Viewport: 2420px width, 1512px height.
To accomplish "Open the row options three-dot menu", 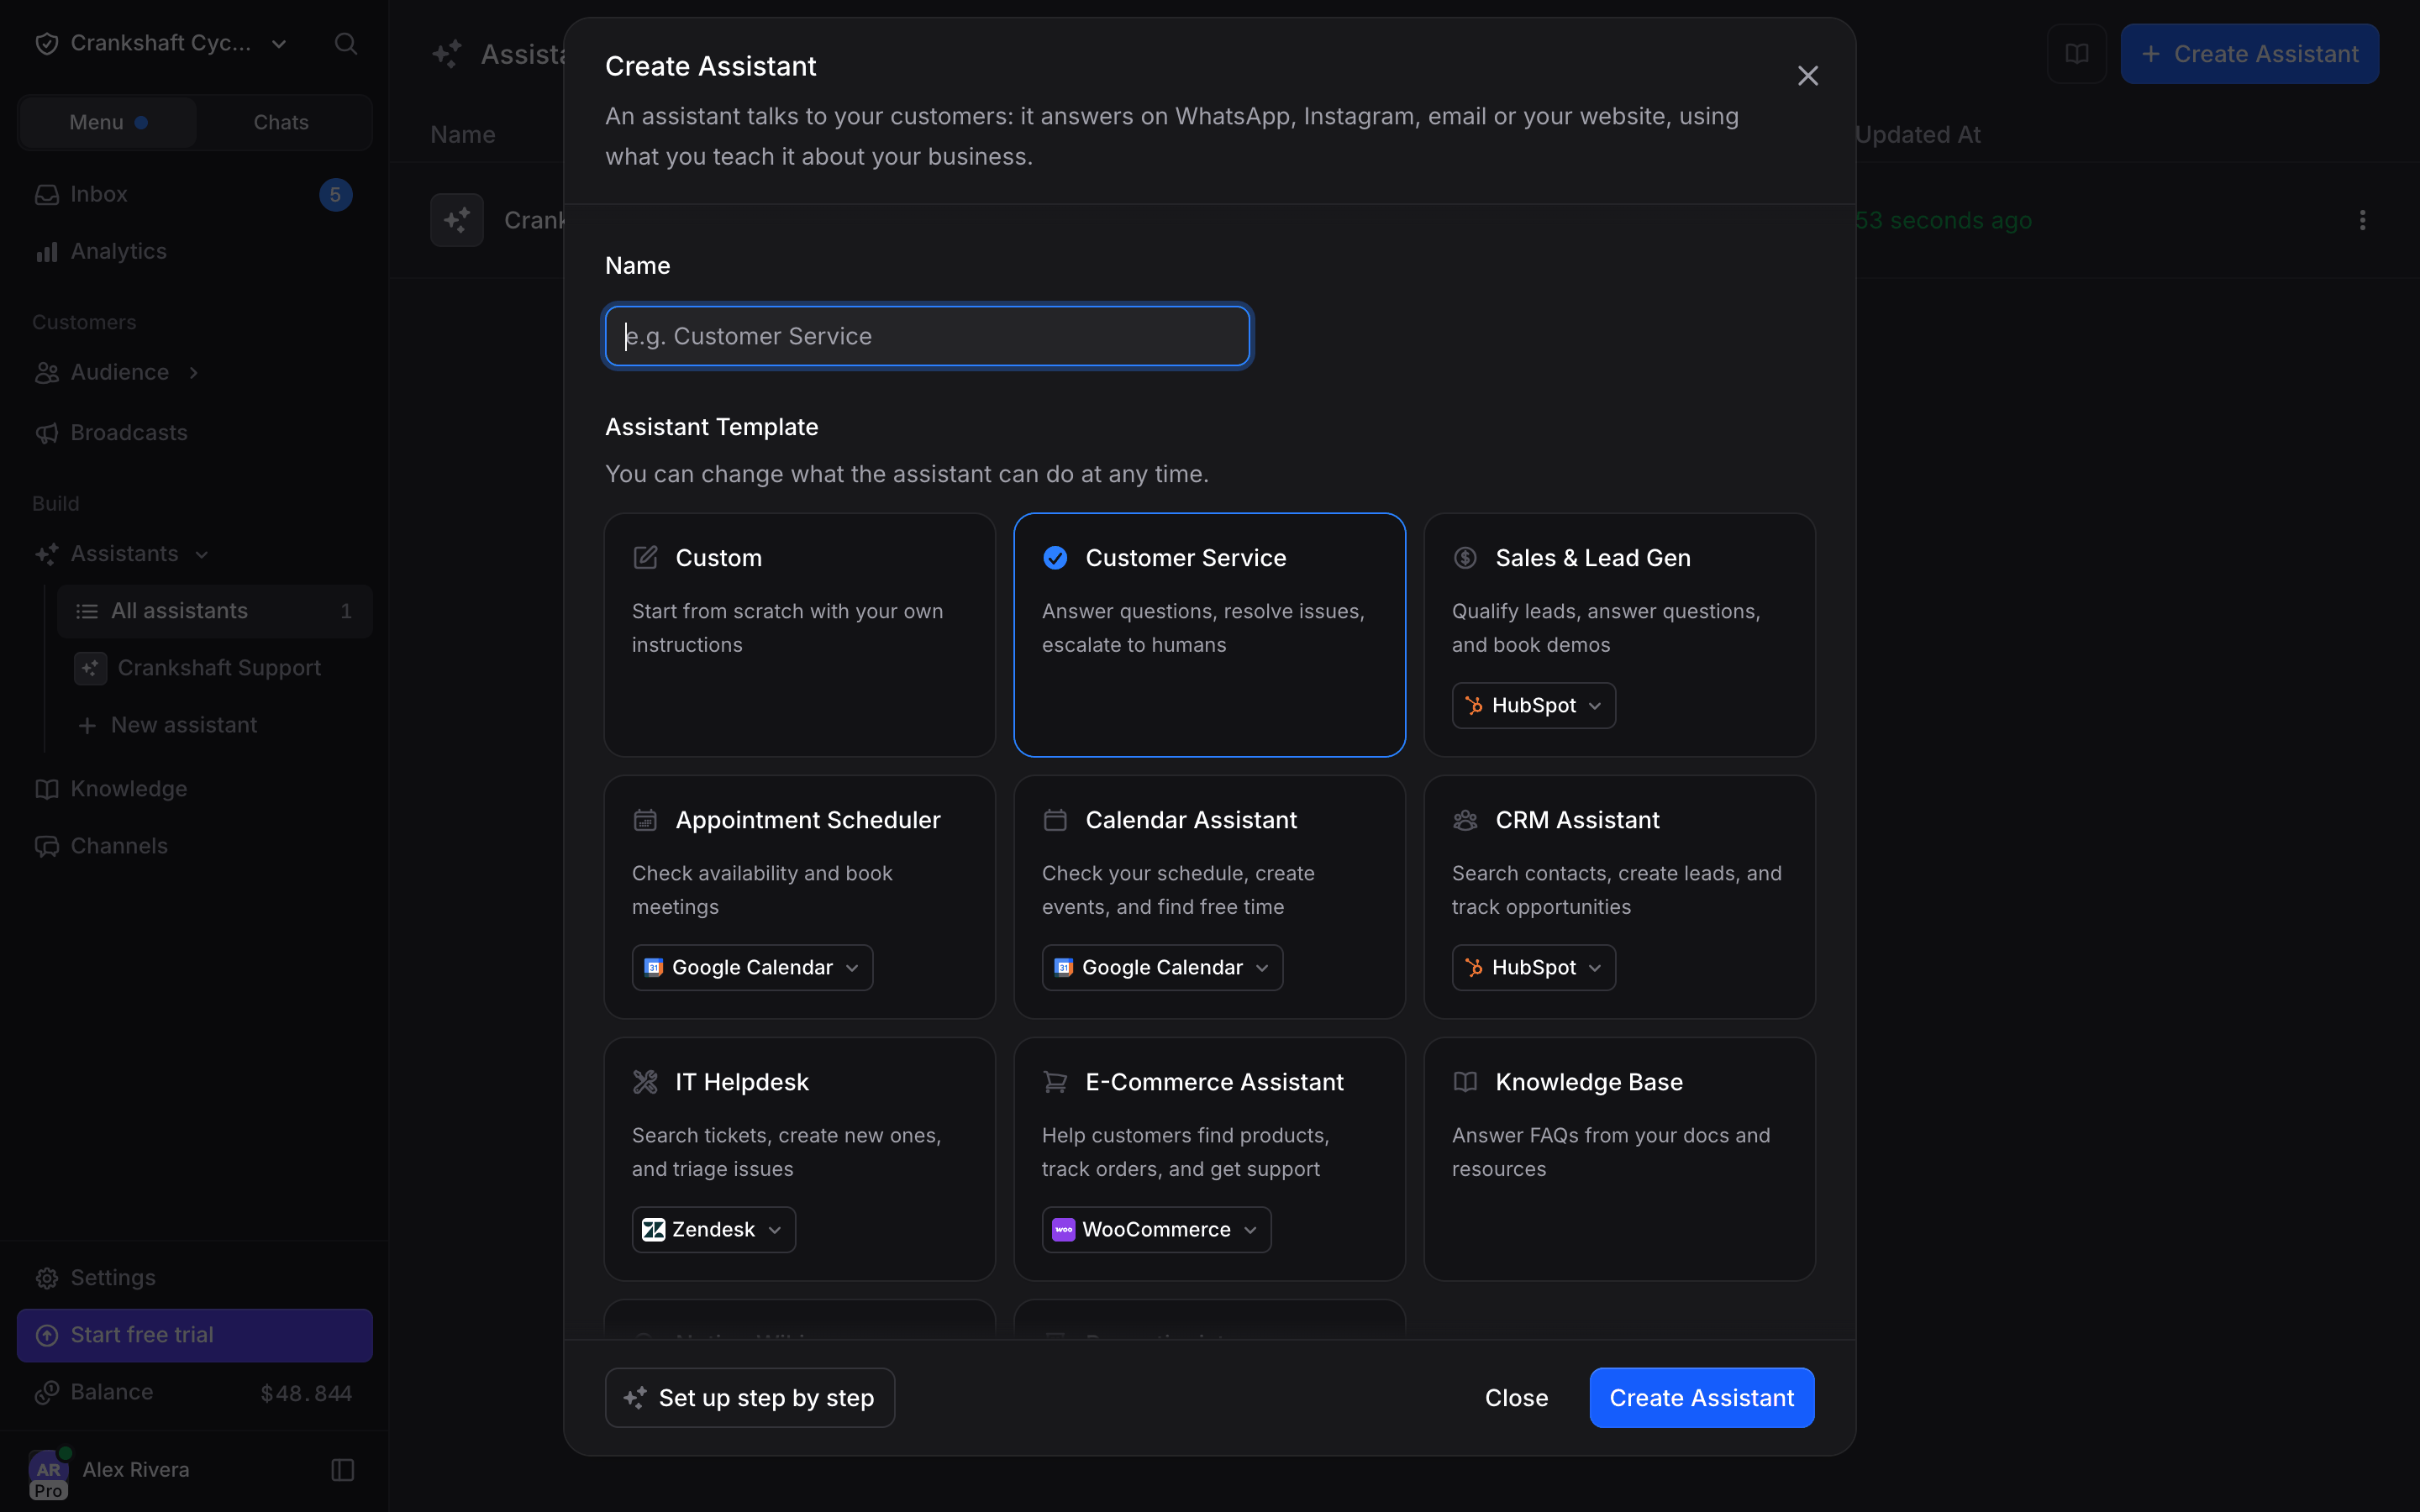I will pyautogui.click(x=2362, y=220).
